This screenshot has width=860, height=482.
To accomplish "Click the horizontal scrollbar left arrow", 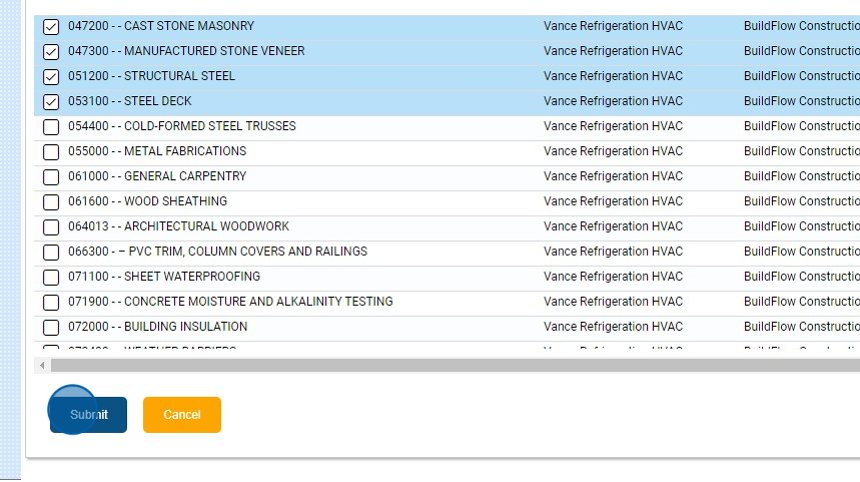I will [42, 366].
